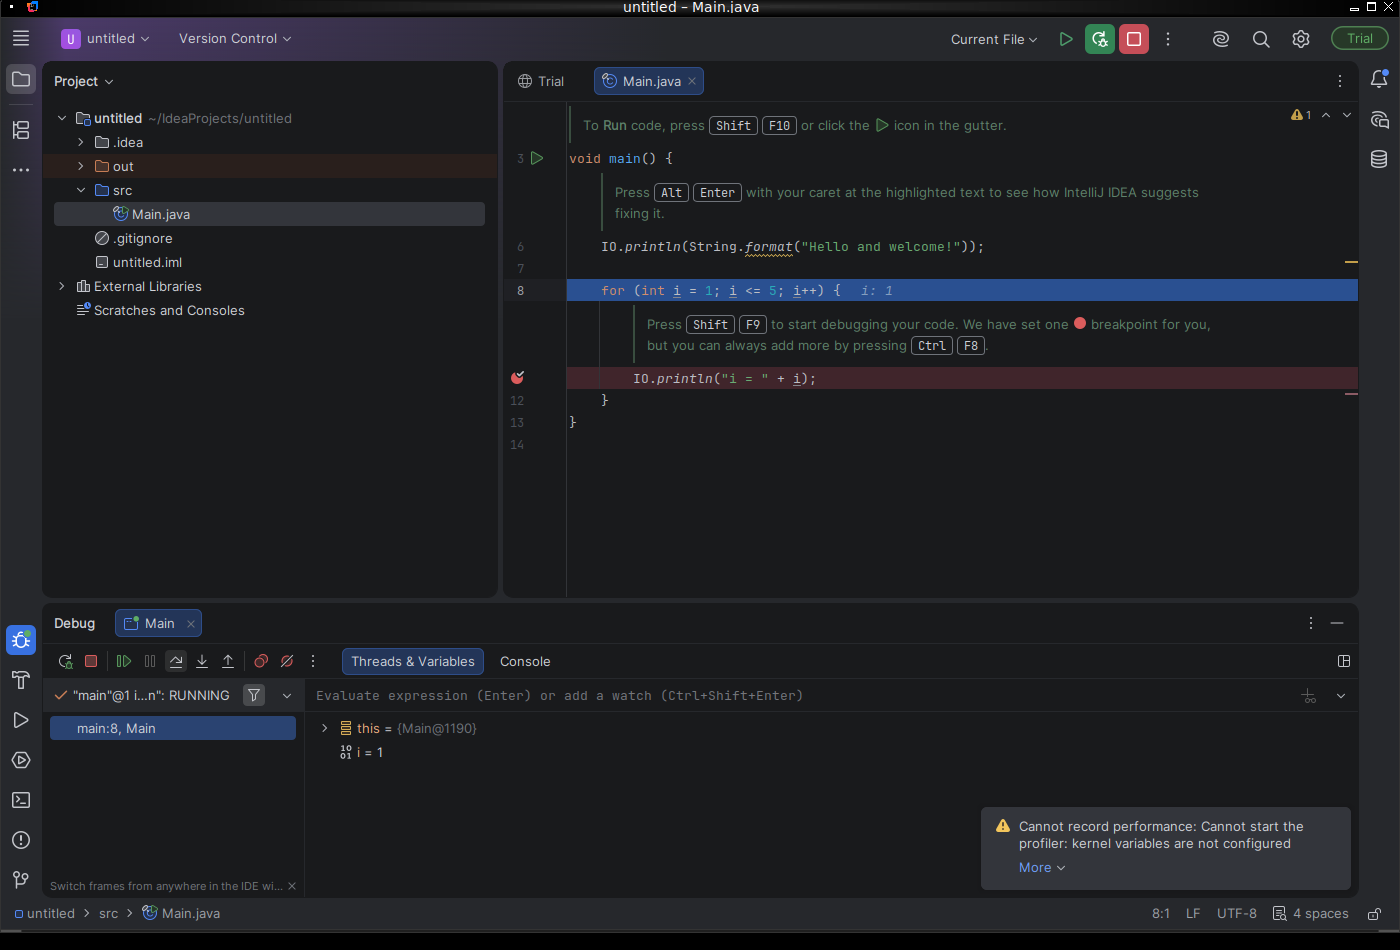Open Database tool window

coord(1379,159)
